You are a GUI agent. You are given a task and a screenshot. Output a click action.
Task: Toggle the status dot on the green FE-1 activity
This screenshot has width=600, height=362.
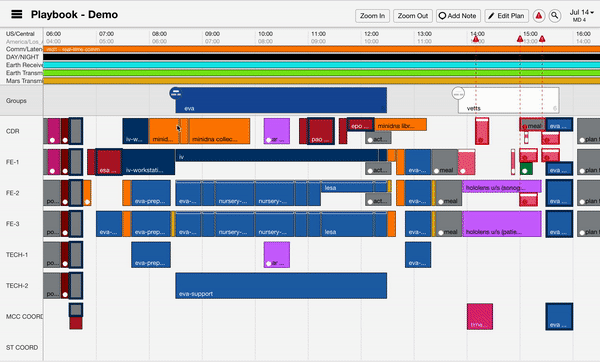(x=525, y=171)
